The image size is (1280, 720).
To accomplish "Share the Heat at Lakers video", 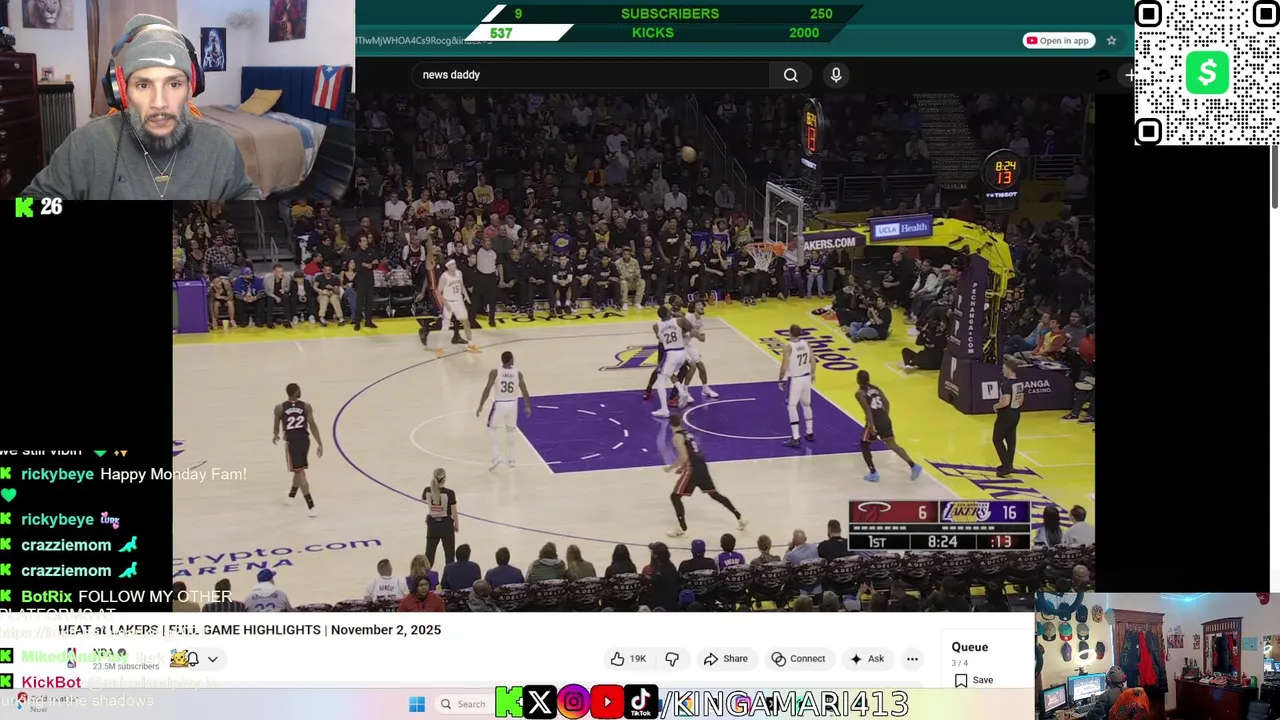I will 726,659.
